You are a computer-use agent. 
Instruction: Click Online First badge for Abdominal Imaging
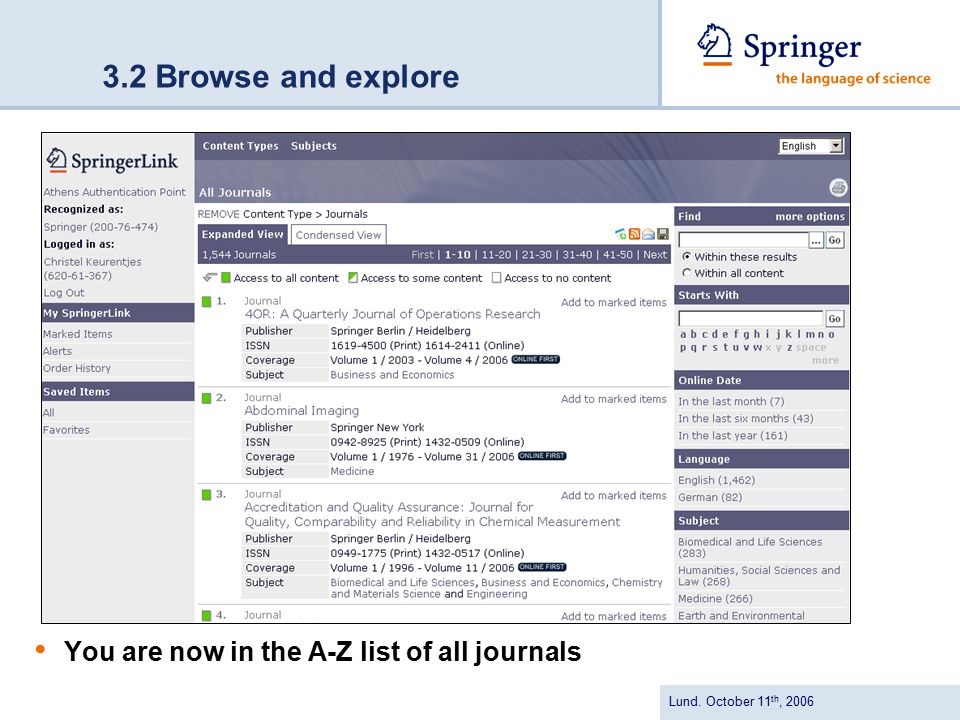[x=542, y=456]
